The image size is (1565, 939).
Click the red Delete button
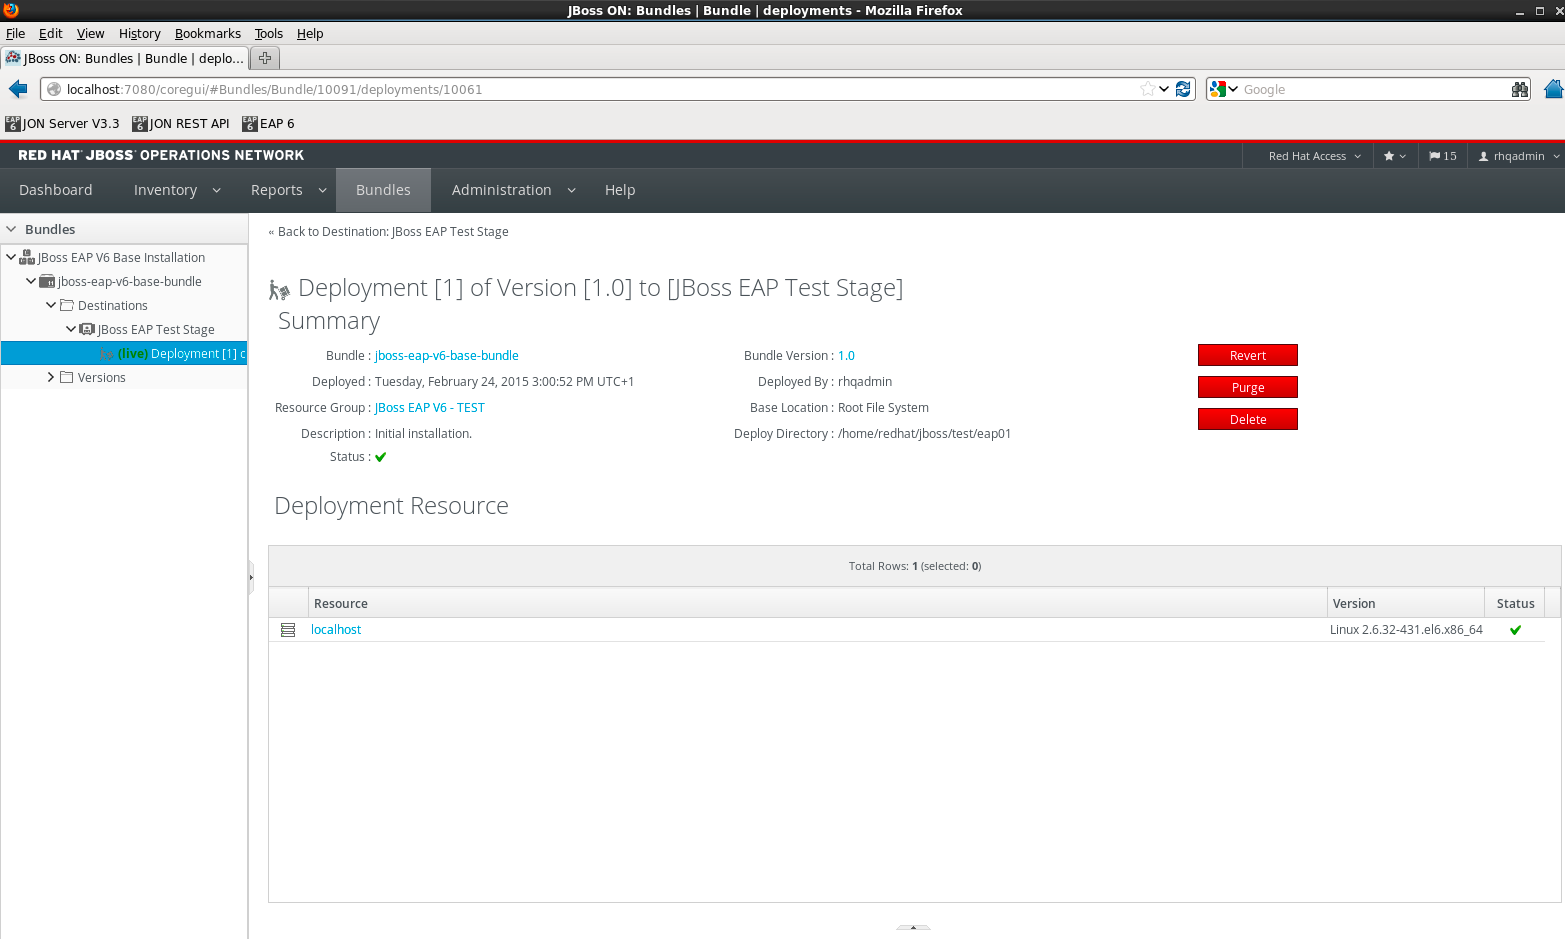1248,419
